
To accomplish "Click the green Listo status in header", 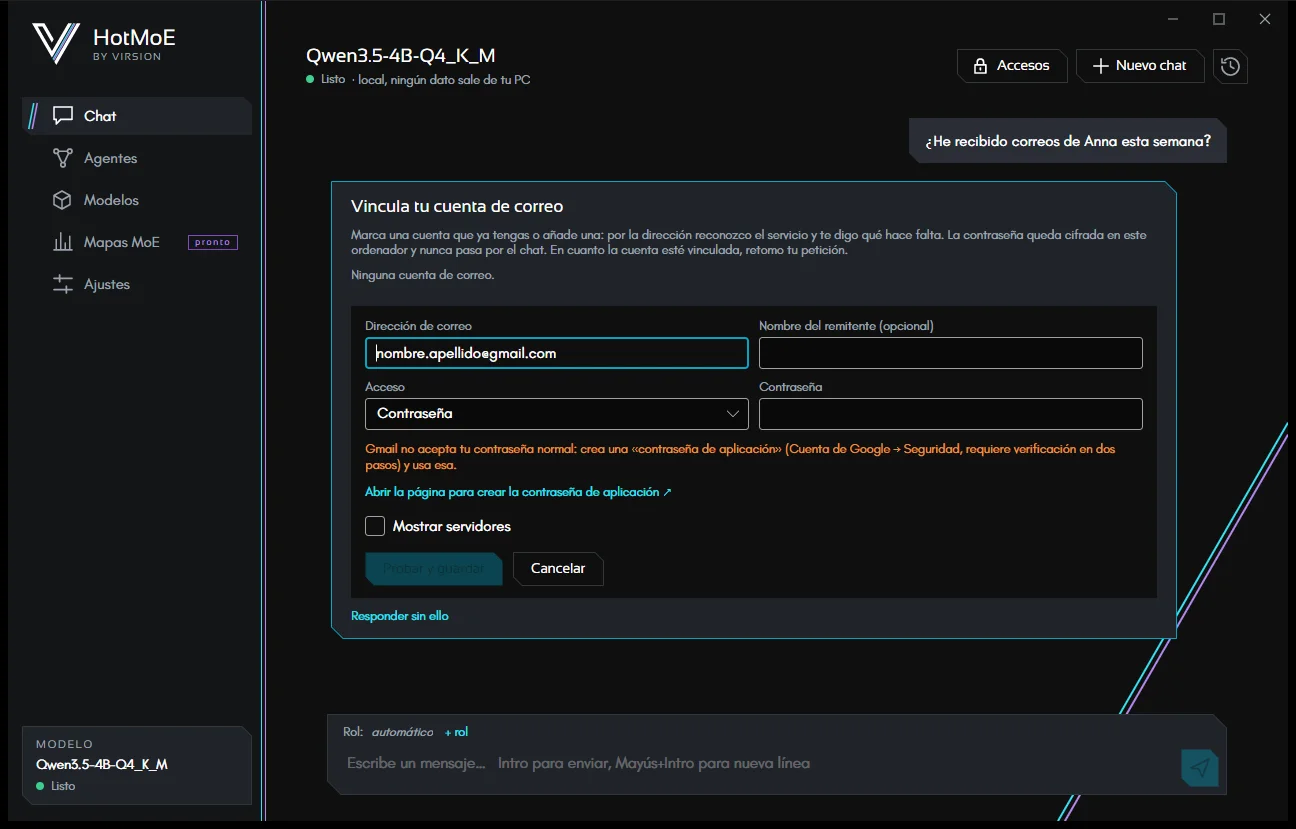I will pyautogui.click(x=326, y=79).
